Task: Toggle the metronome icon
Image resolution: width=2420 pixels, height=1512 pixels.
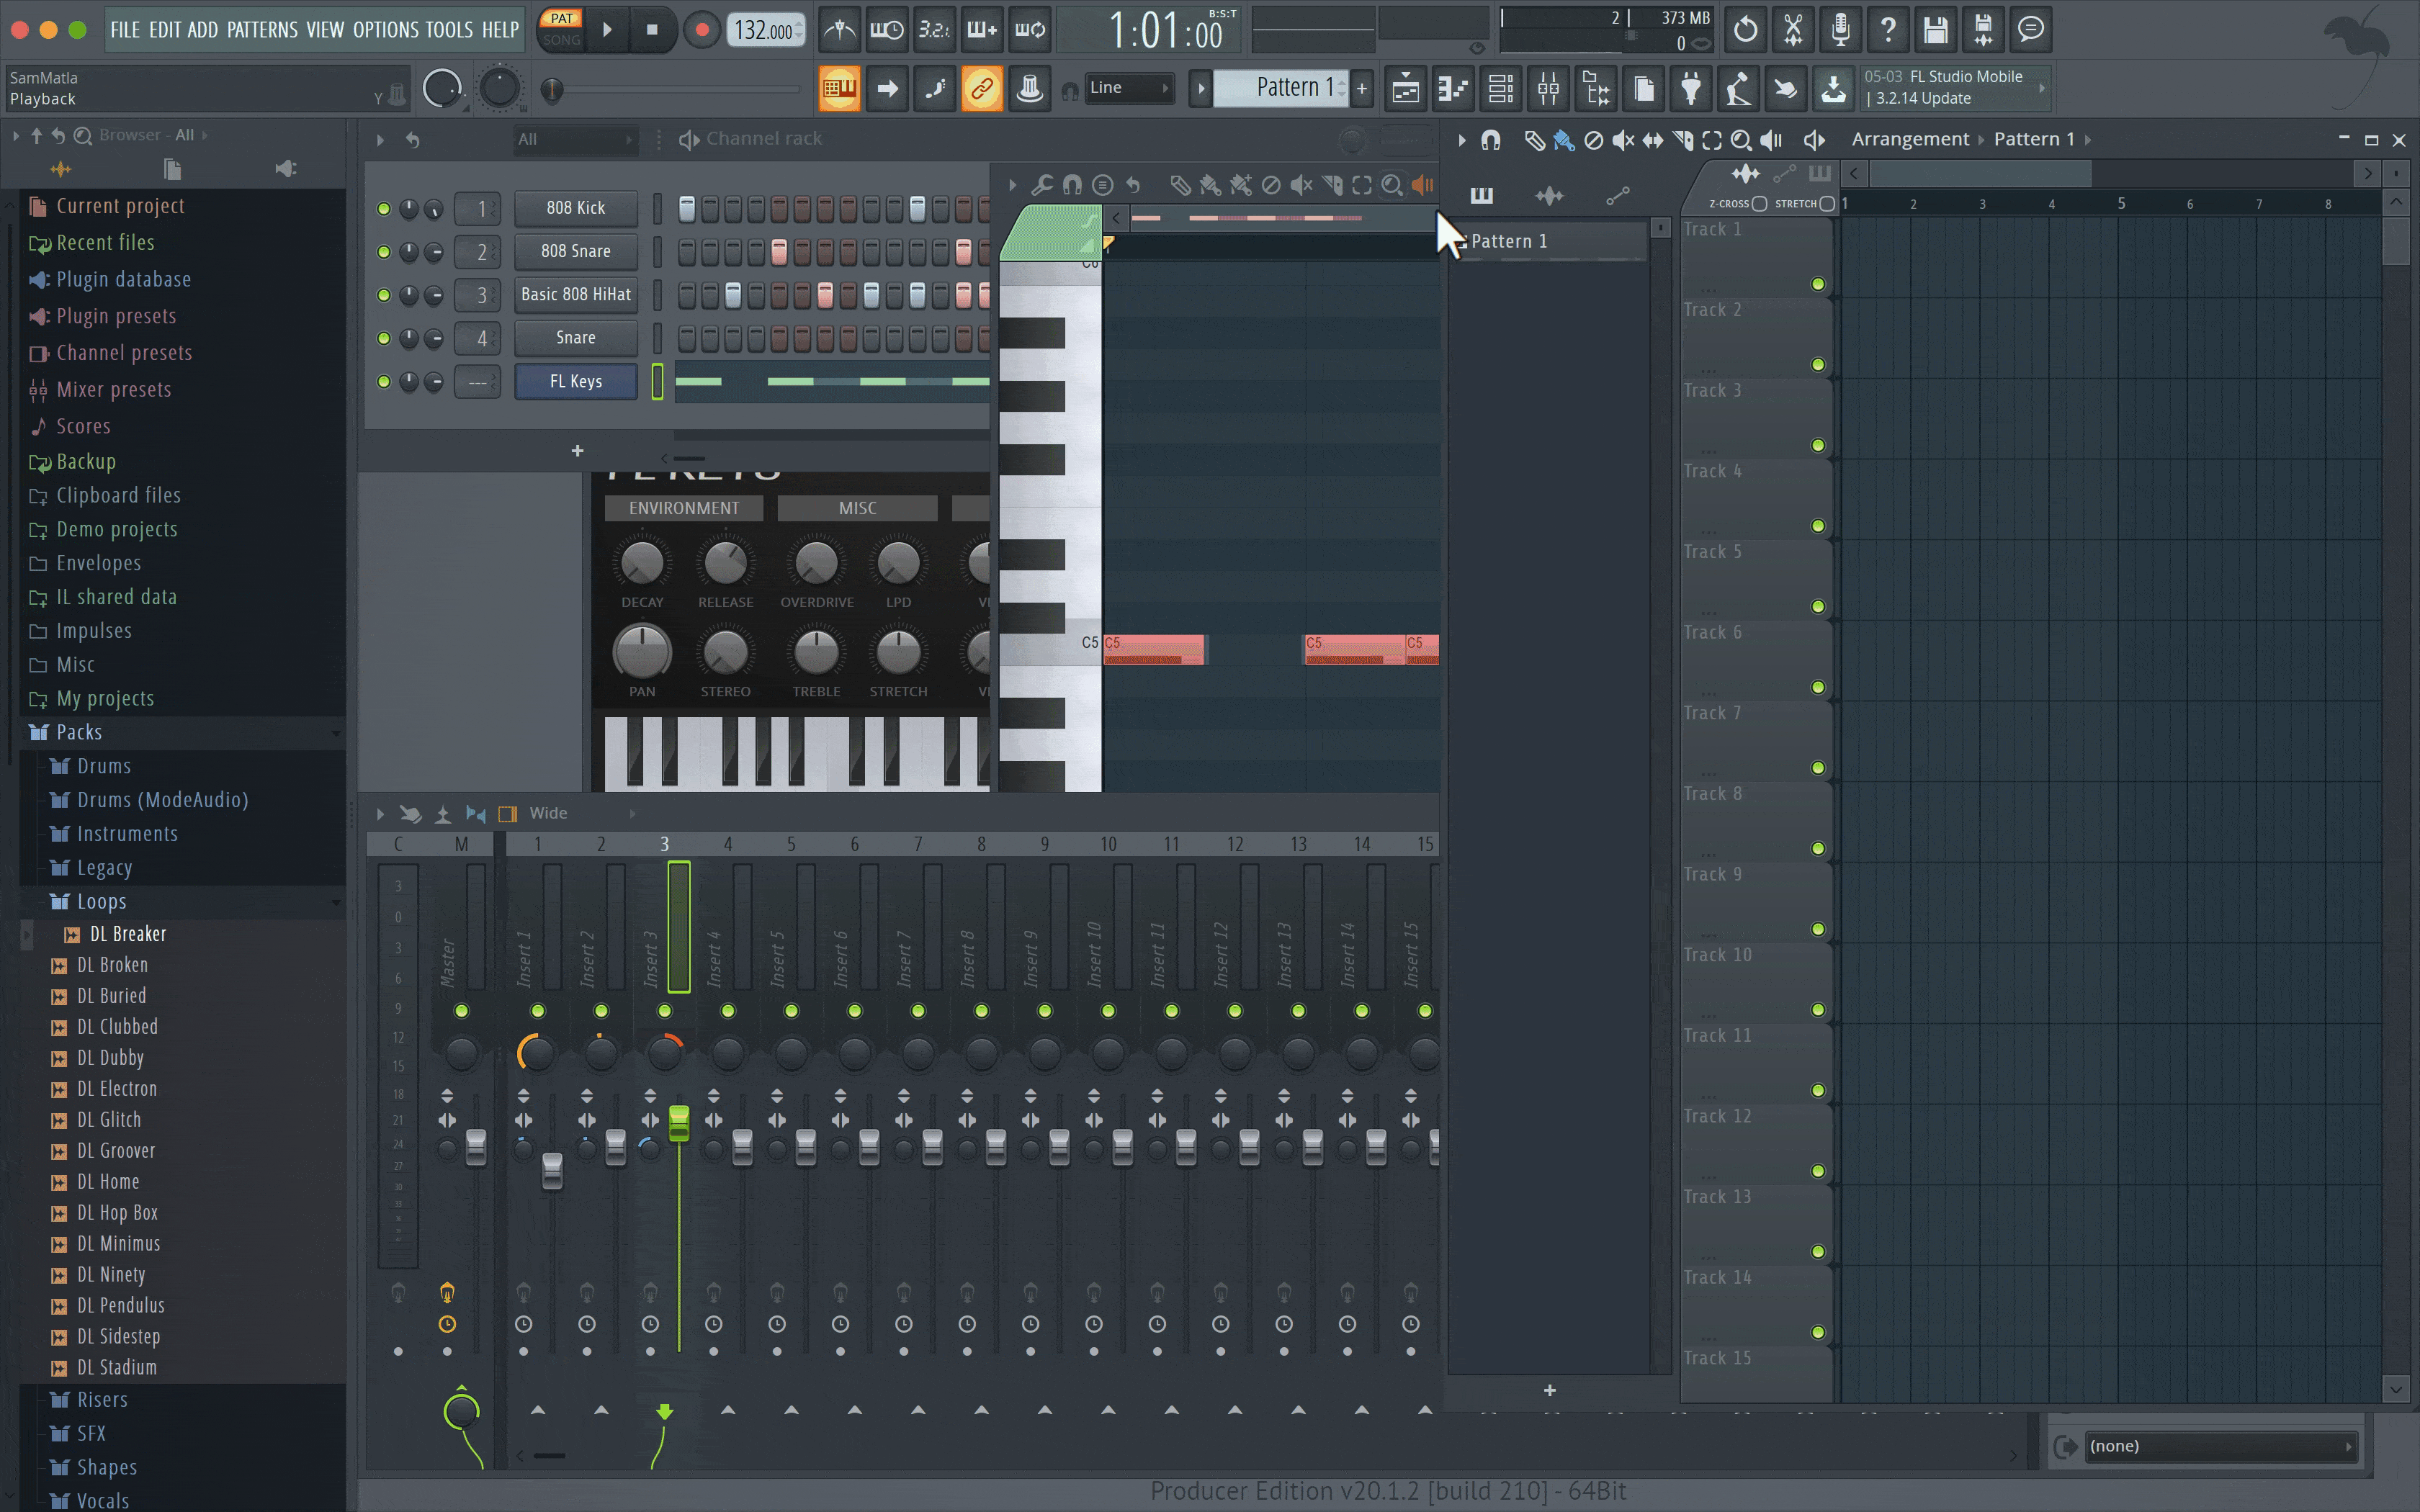Action: click(839, 30)
